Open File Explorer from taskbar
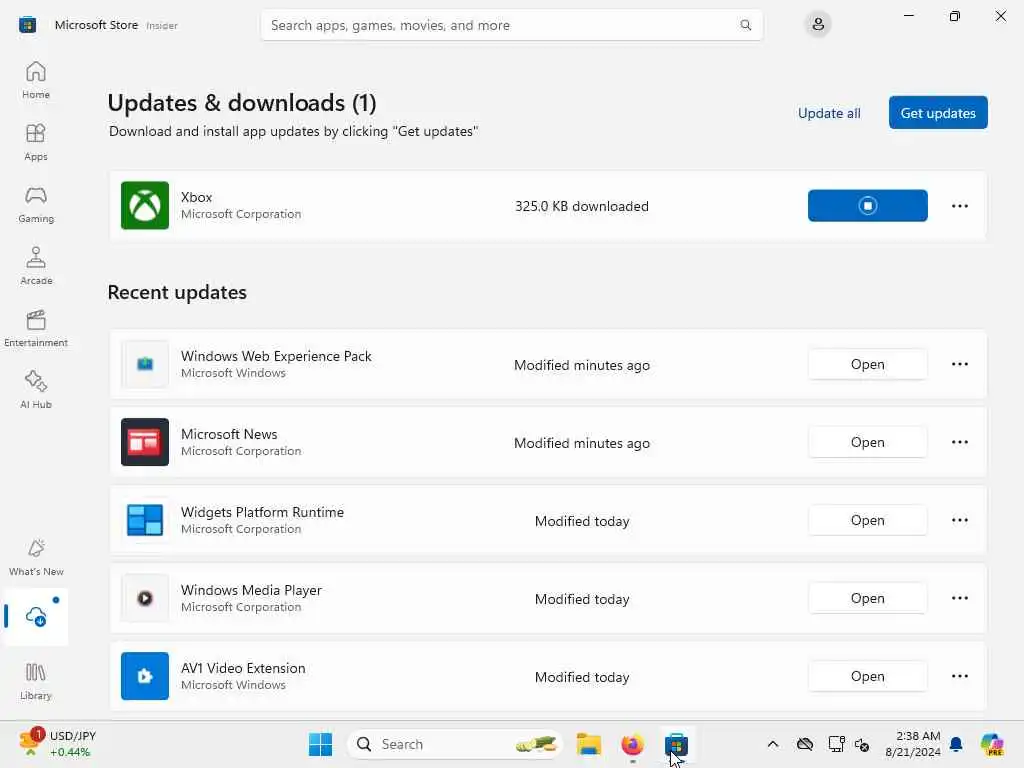Screen dimensions: 1024x768 pyautogui.click(x=588, y=744)
